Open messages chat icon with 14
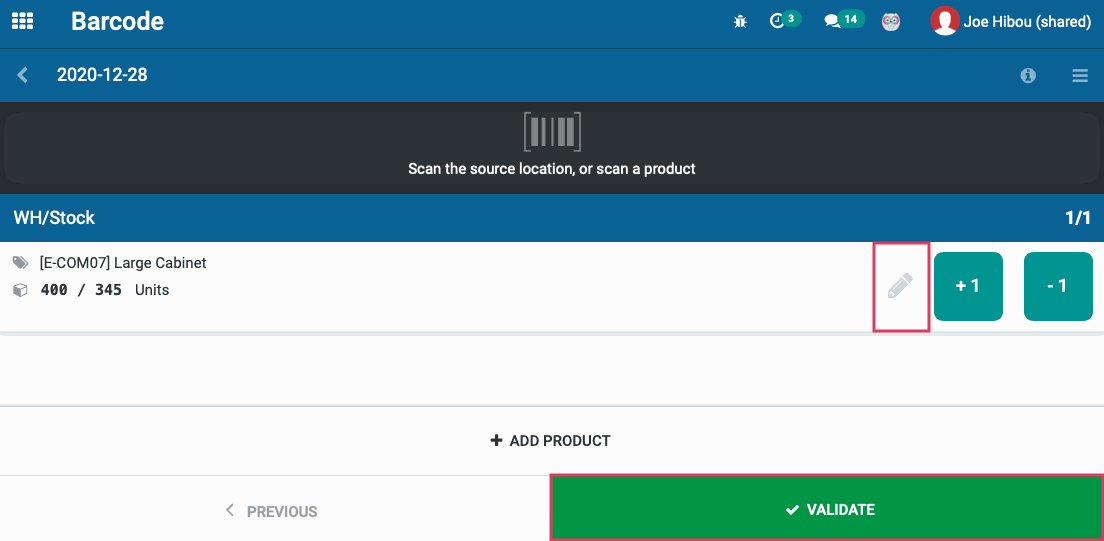 tap(843, 21)
